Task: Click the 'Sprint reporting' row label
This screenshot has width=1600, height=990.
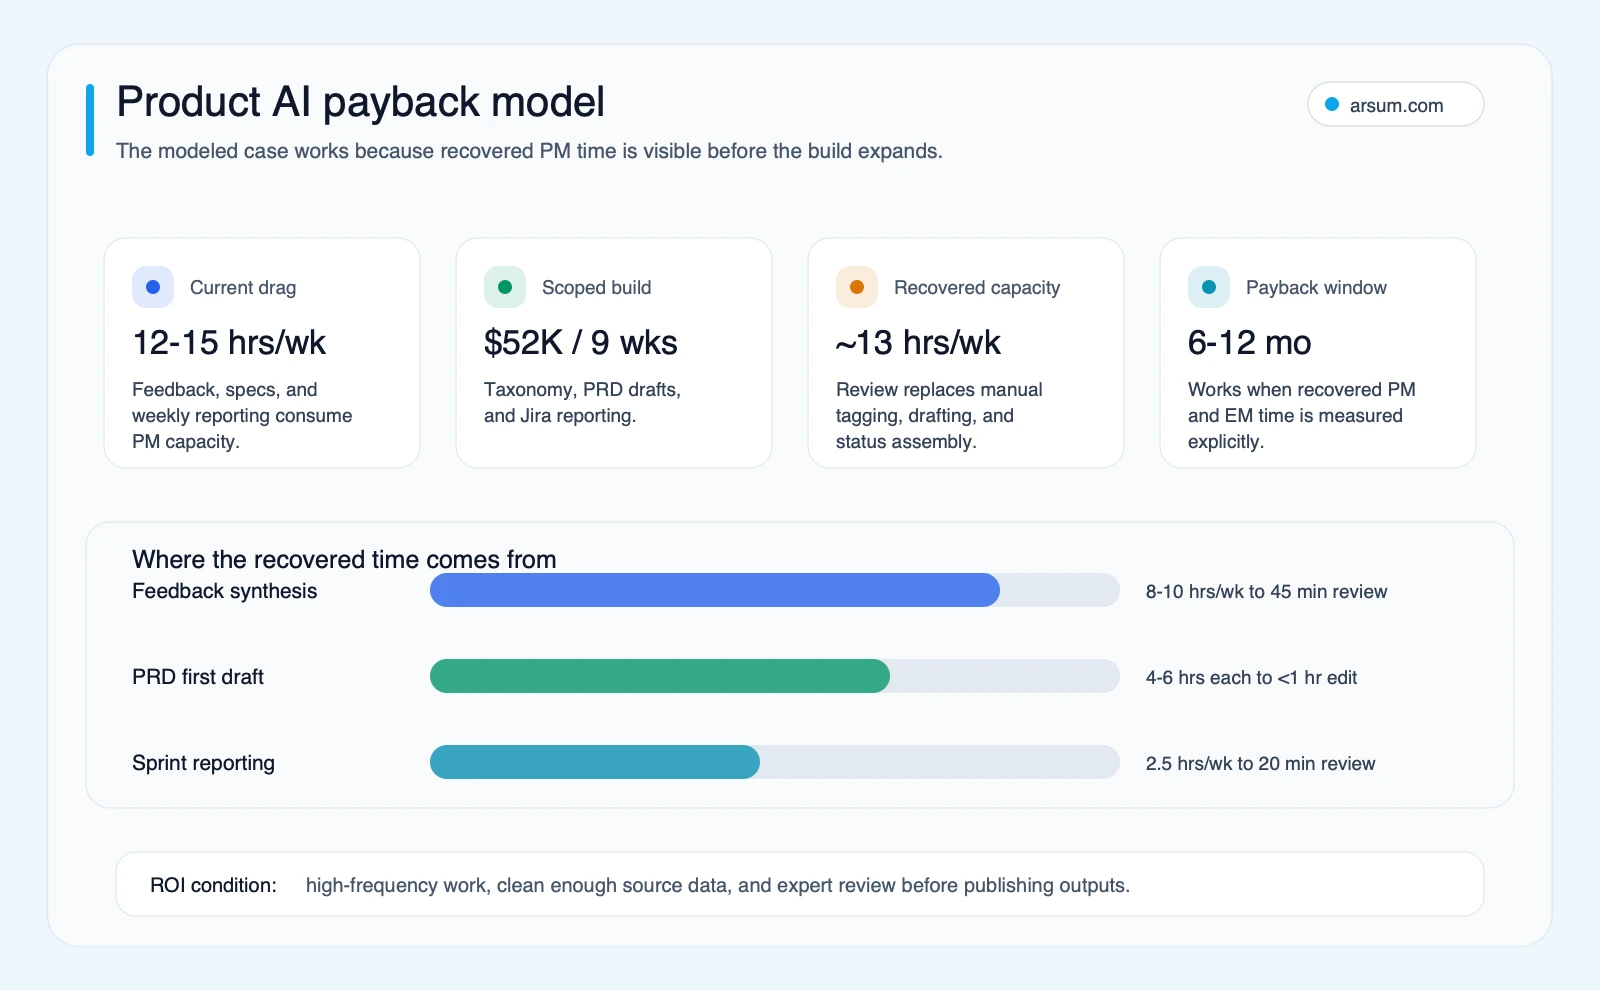Action: pos(203,763)
